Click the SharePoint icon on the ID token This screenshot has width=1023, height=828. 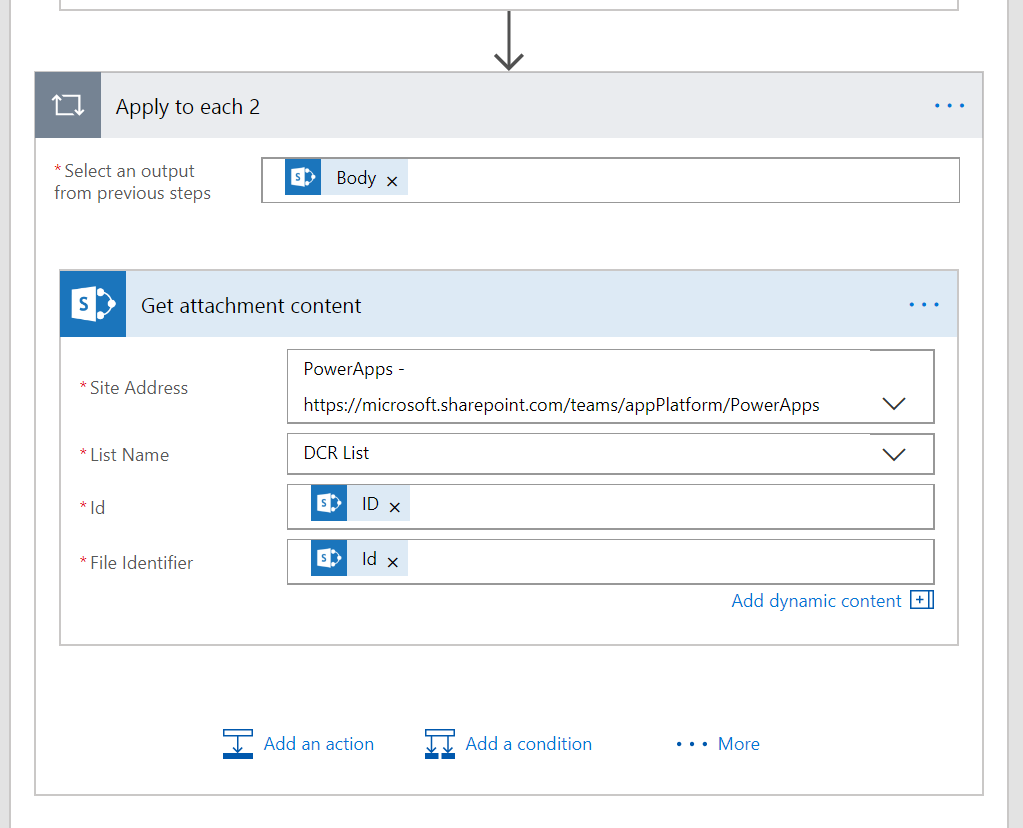329,504
